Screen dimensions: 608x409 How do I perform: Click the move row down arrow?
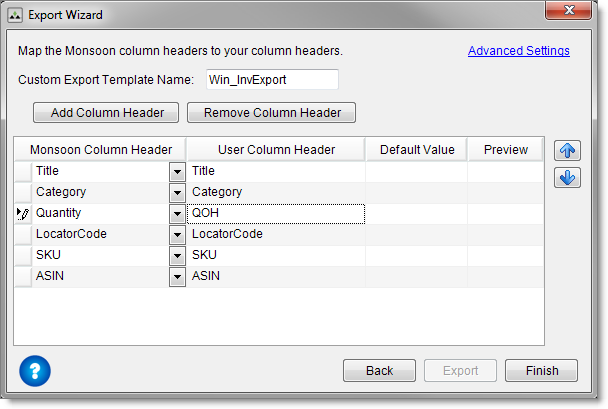(x=567, y=178)
